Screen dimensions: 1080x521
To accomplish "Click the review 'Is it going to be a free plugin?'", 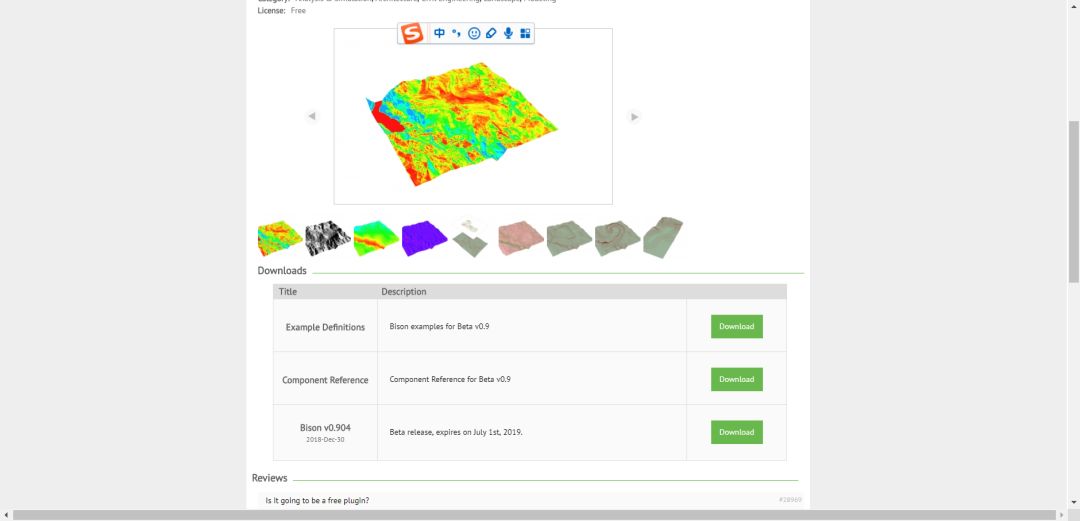I will 318,500.
